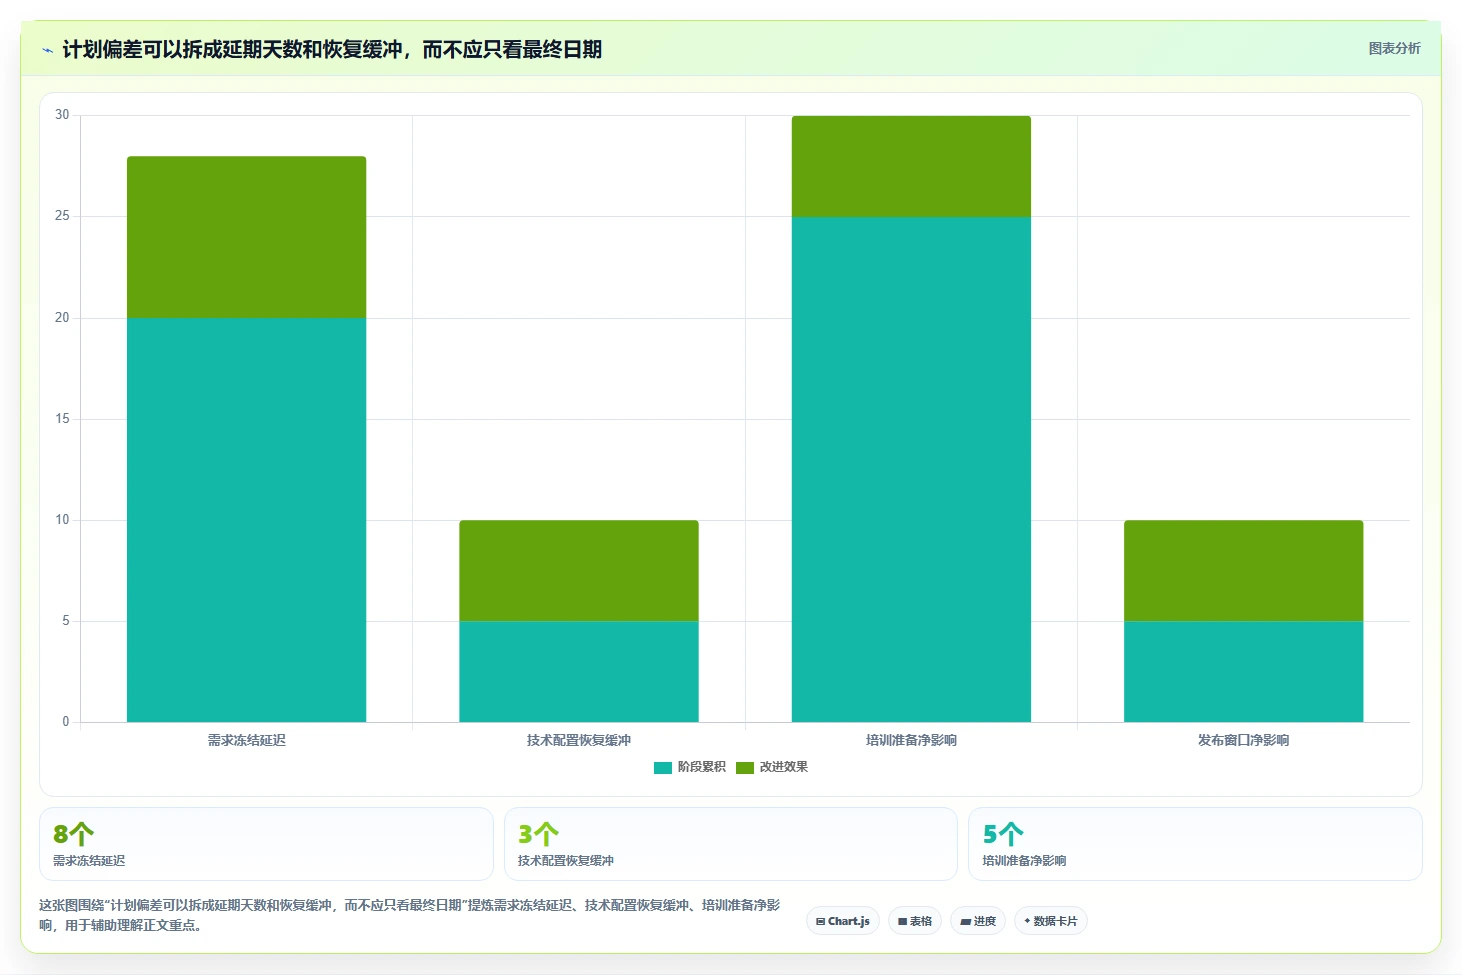The image size is (1462, 975).
Task: Click the green segment of 发布窗口净影响 bar
Action: tap(1244, 570)
